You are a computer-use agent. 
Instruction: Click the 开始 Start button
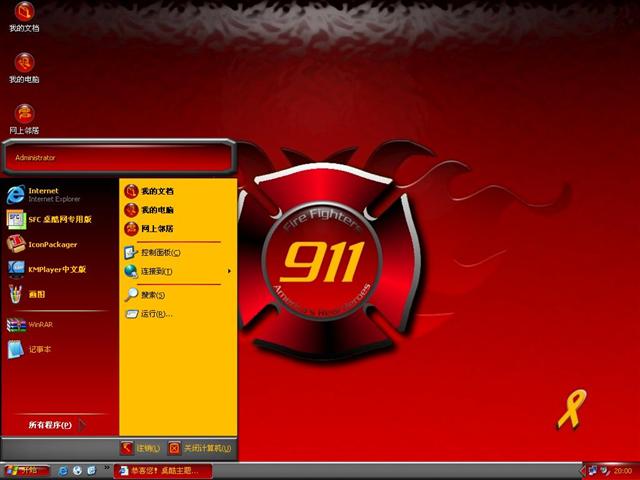26,471
